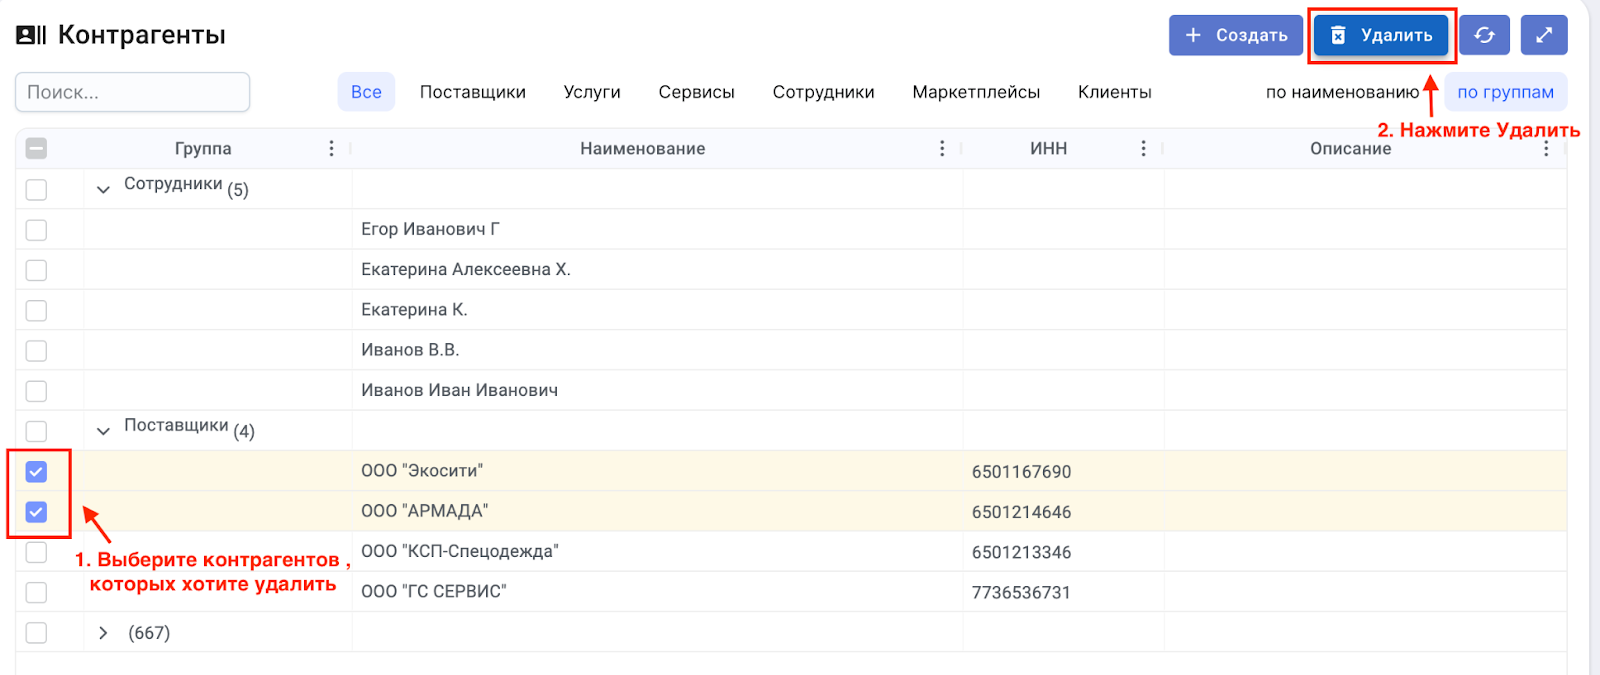This screenshot has height=675, width=1600.
Task: Click the expand fullscreen arrows icon
Action: (x=1543, y=35)
